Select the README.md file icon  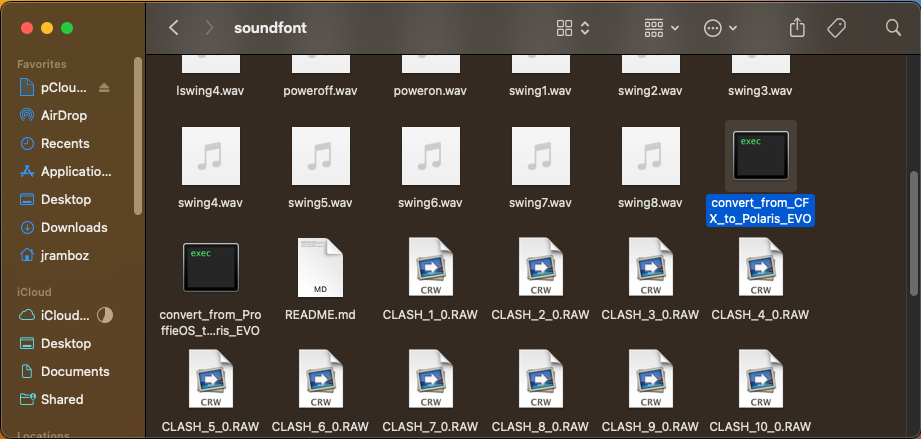320,267
